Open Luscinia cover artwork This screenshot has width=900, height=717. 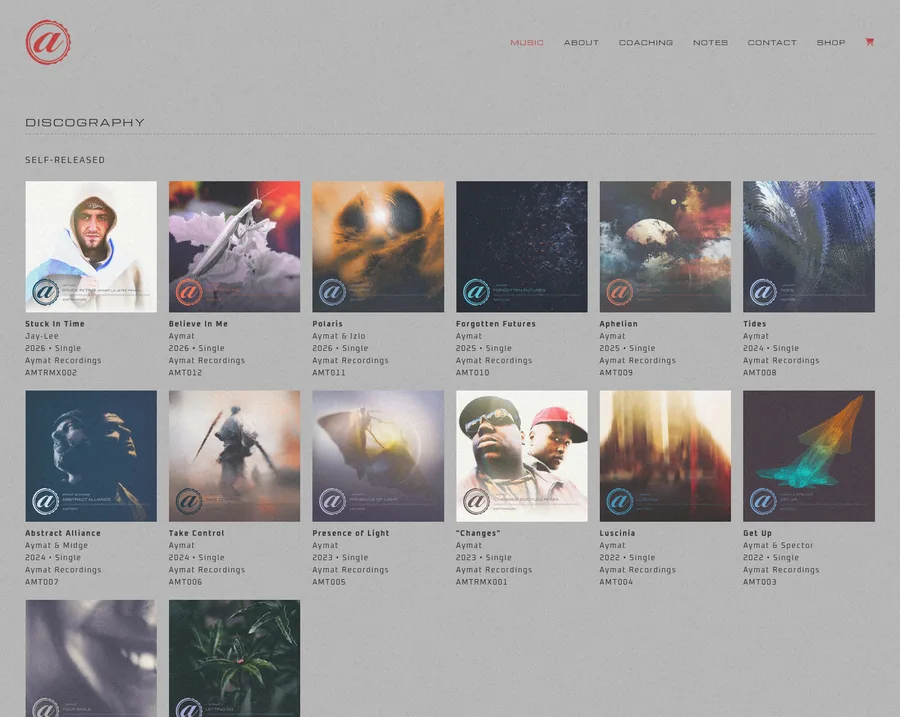click(x=665, y=456)
